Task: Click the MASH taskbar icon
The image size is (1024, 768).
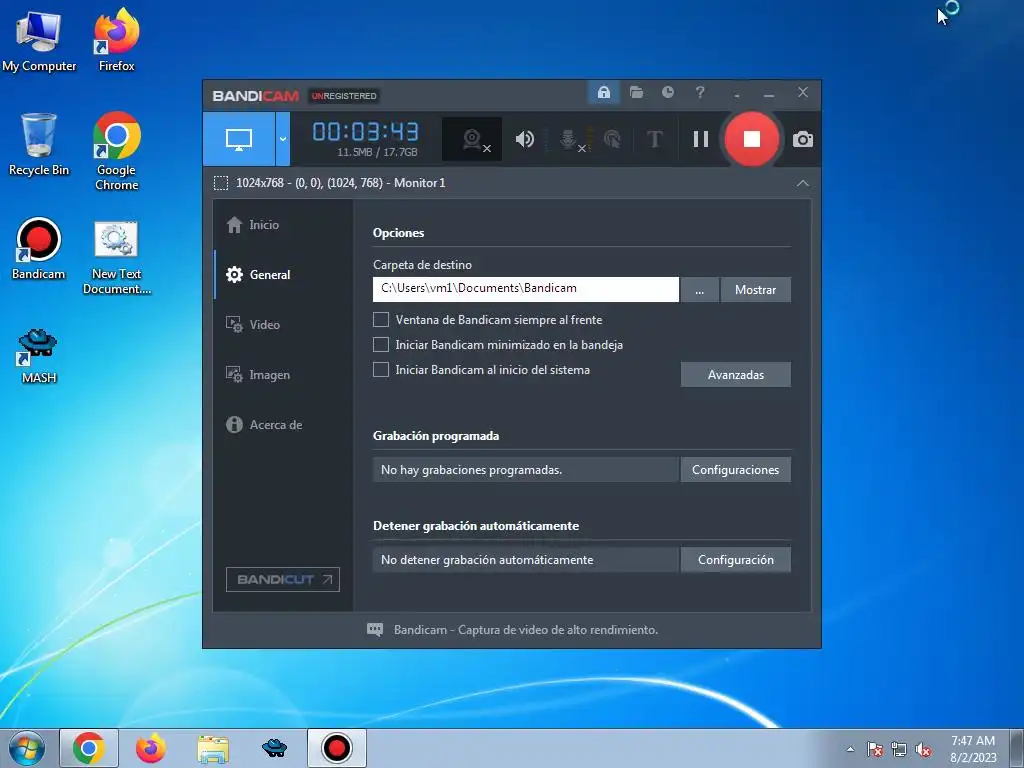Action: pos(274,748)
